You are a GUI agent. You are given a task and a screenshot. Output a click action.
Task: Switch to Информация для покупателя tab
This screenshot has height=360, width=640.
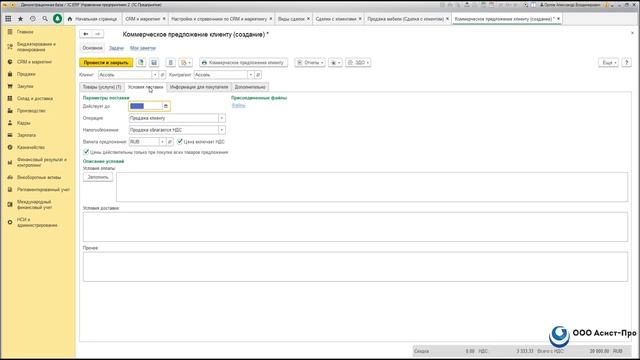(x=199, y=87)
